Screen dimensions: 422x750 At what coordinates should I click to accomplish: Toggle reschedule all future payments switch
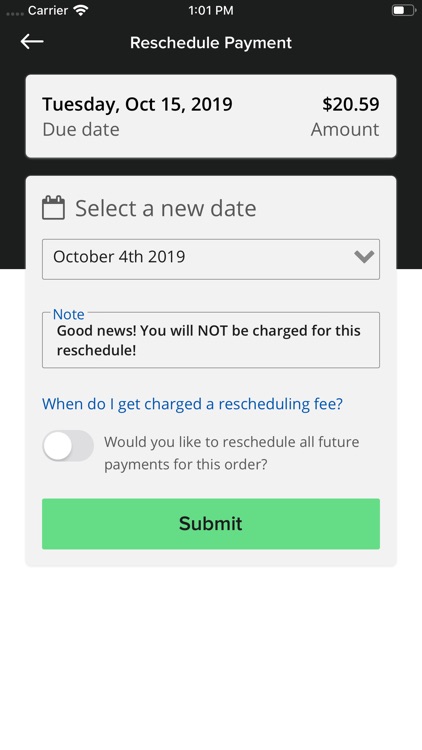coord(68,446)
